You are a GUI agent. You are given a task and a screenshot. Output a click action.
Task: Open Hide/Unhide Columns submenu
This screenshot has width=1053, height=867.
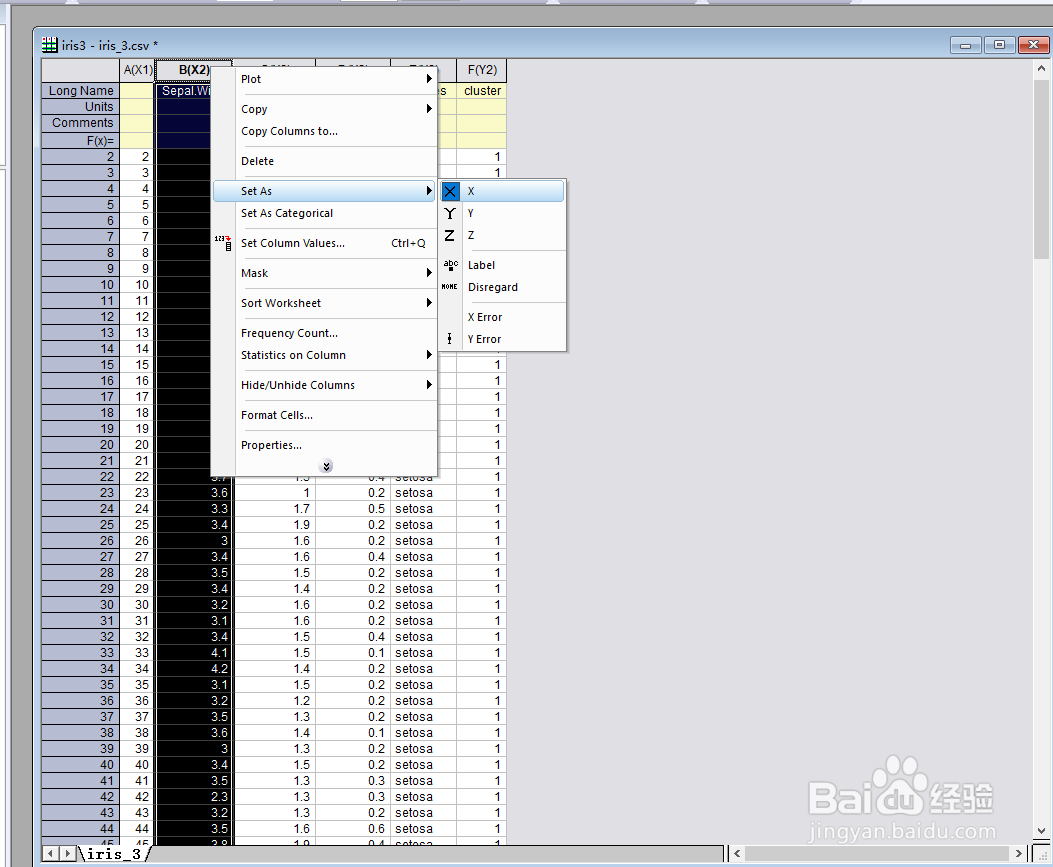point(324,385)
